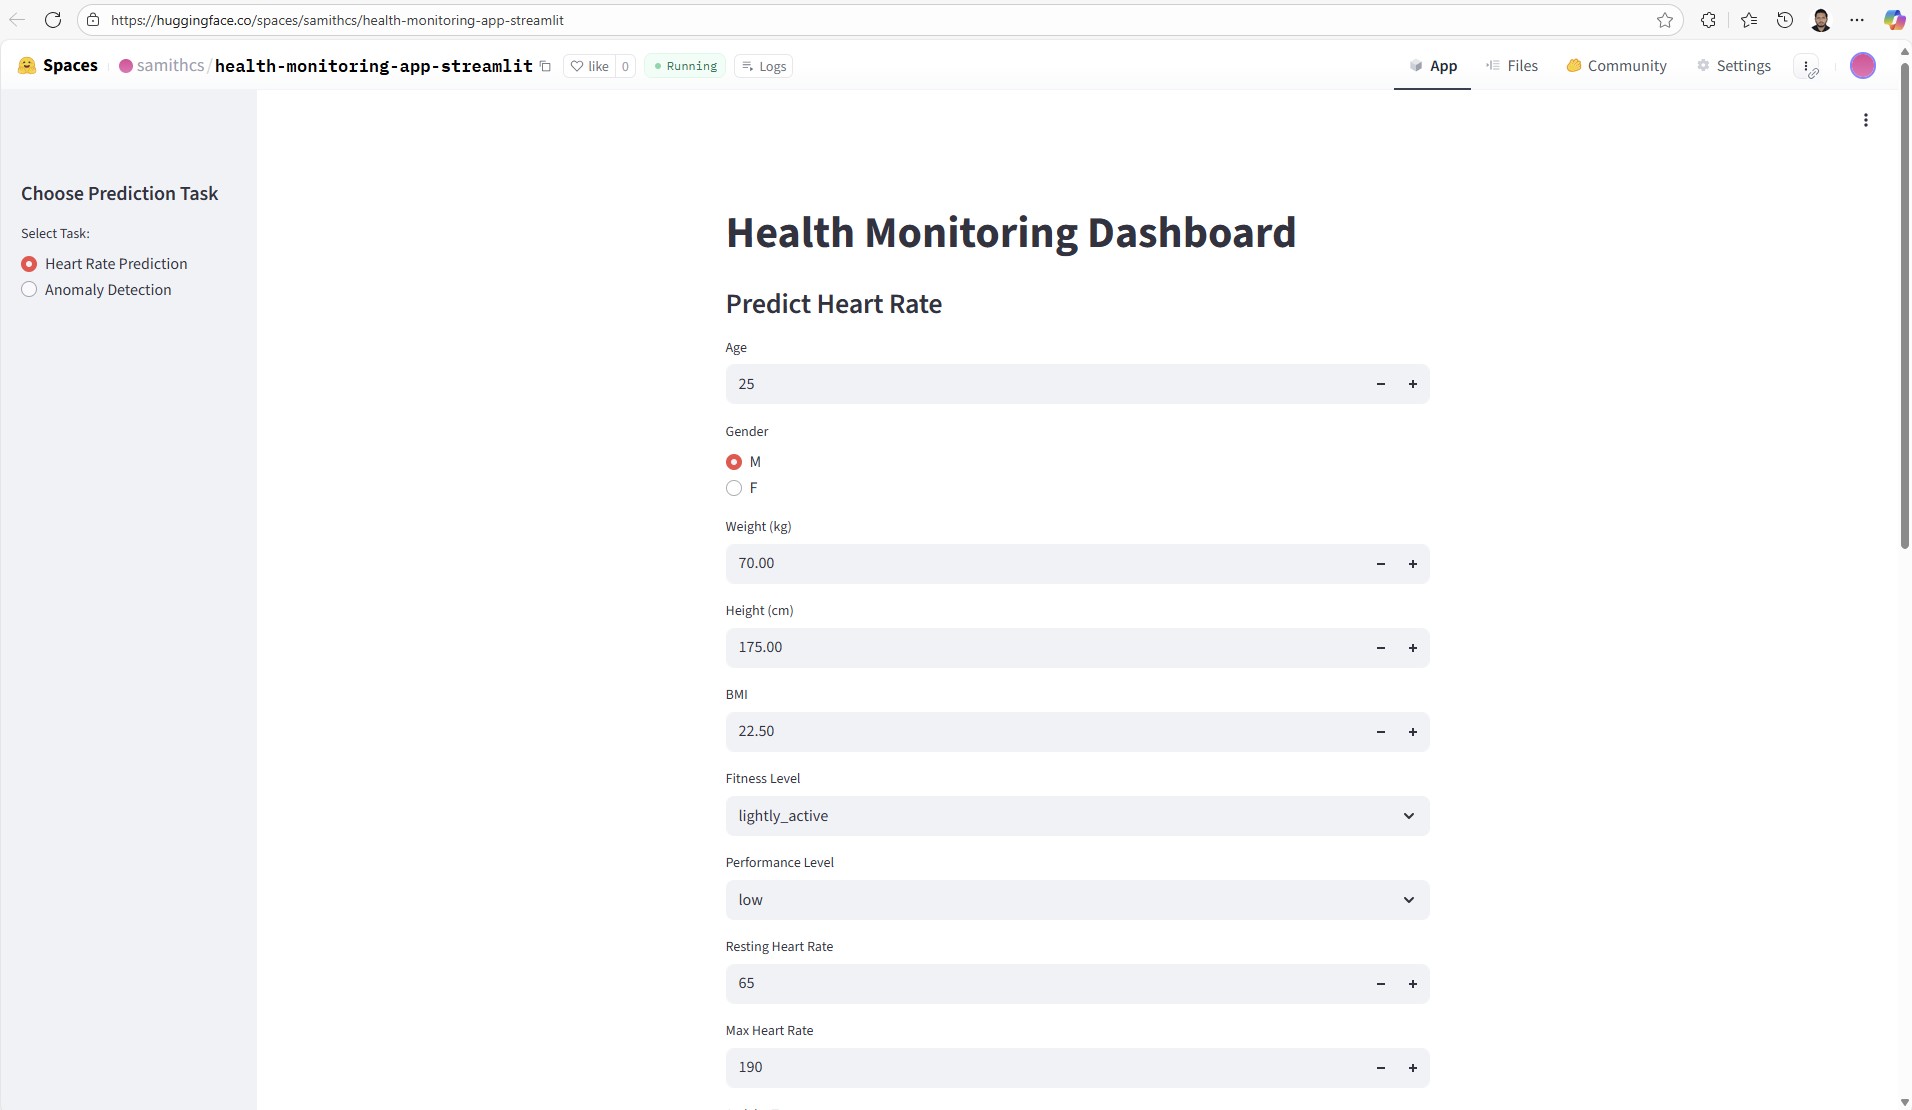The image size is (1912, 1110).
Task: Select Heart Rate Prediction radio button
Action: (29, 264)
